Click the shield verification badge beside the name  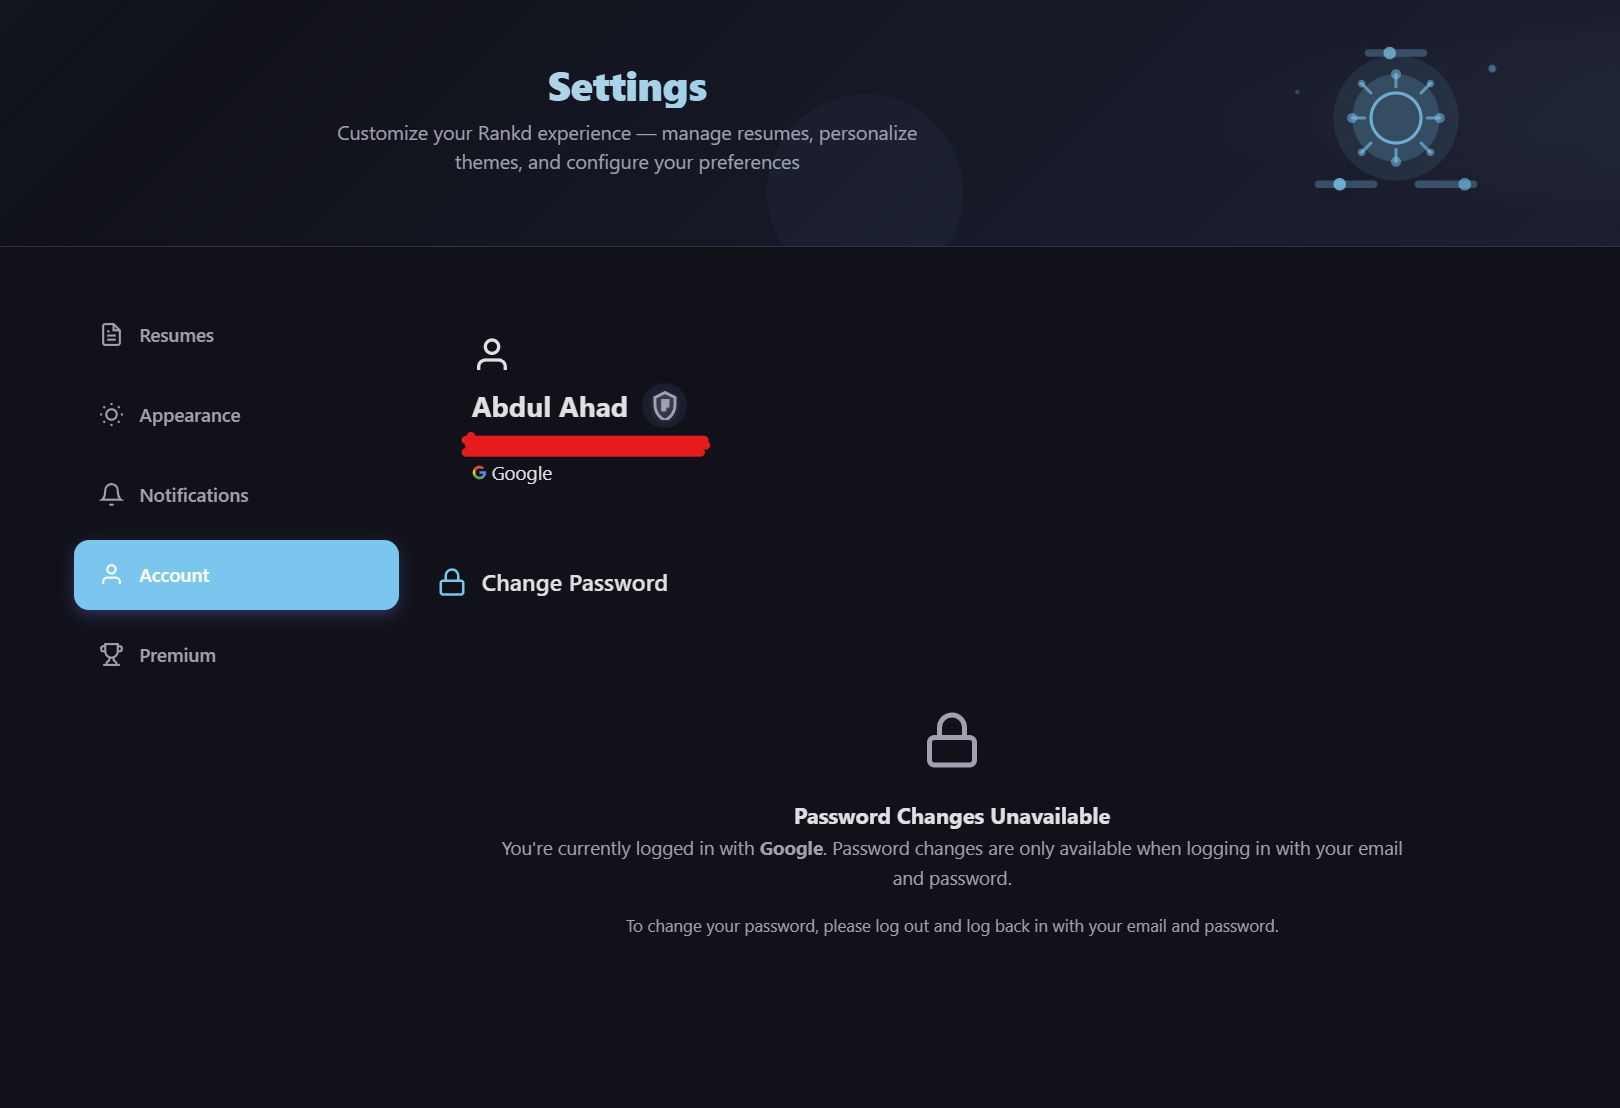tap(664, 406)
